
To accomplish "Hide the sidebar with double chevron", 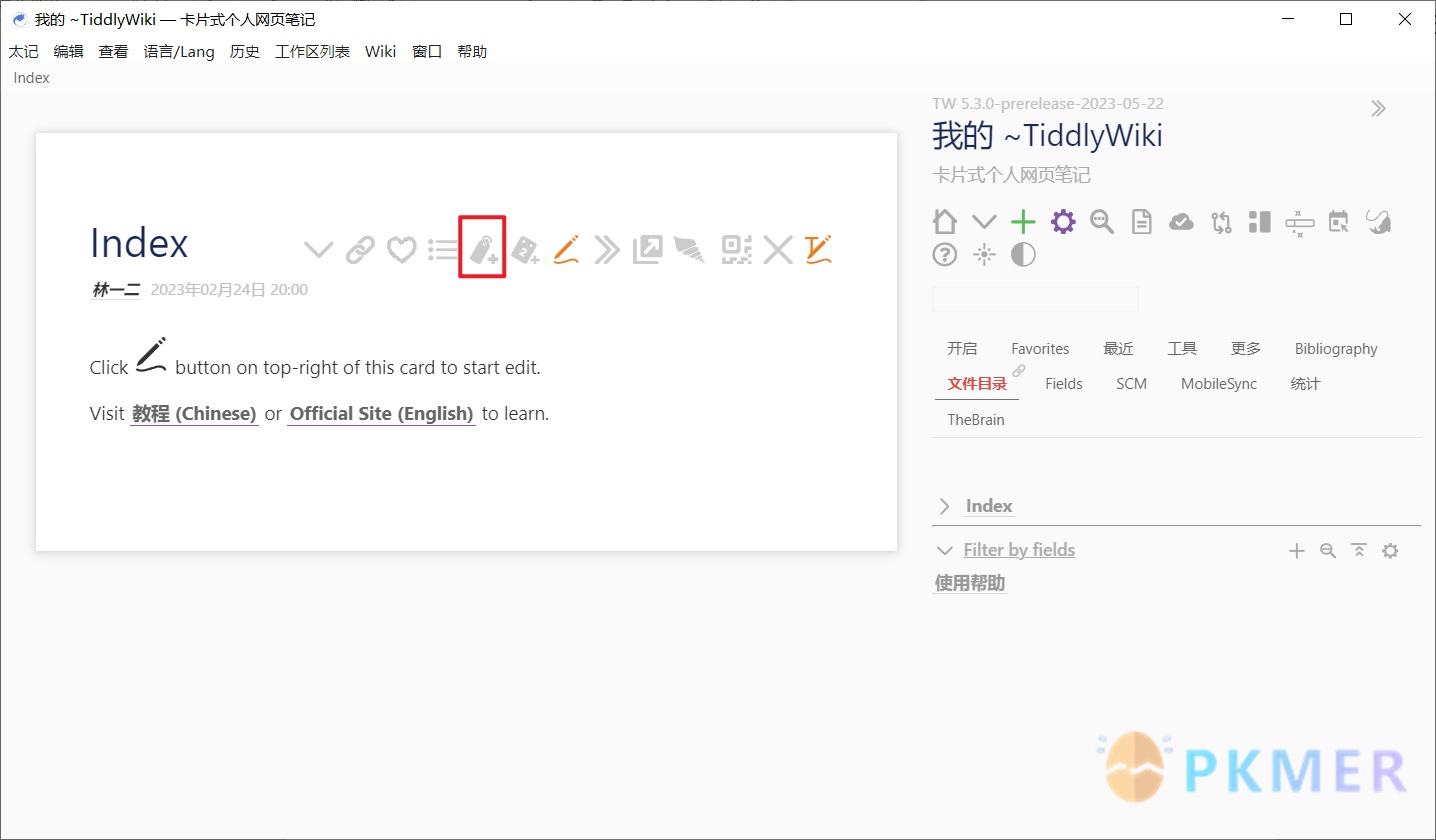I will (1379, 108).
